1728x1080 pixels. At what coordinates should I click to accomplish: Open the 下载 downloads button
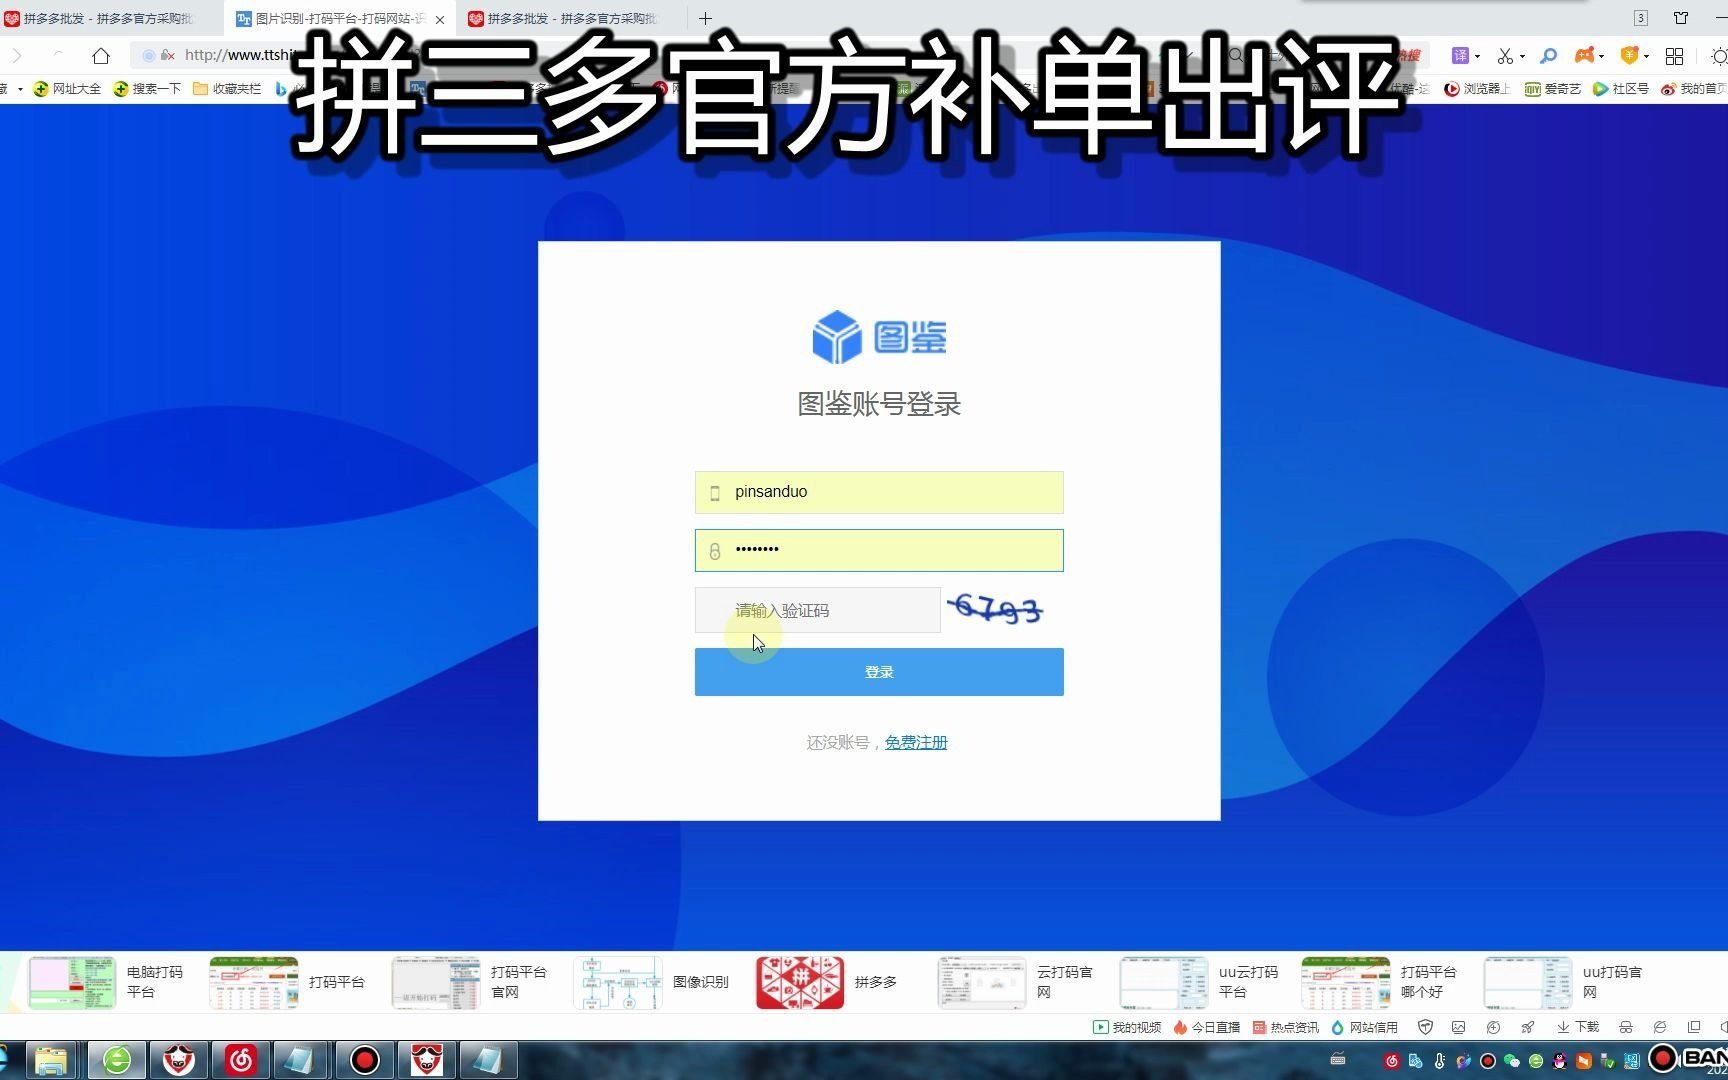(x=1578, y=1027)
